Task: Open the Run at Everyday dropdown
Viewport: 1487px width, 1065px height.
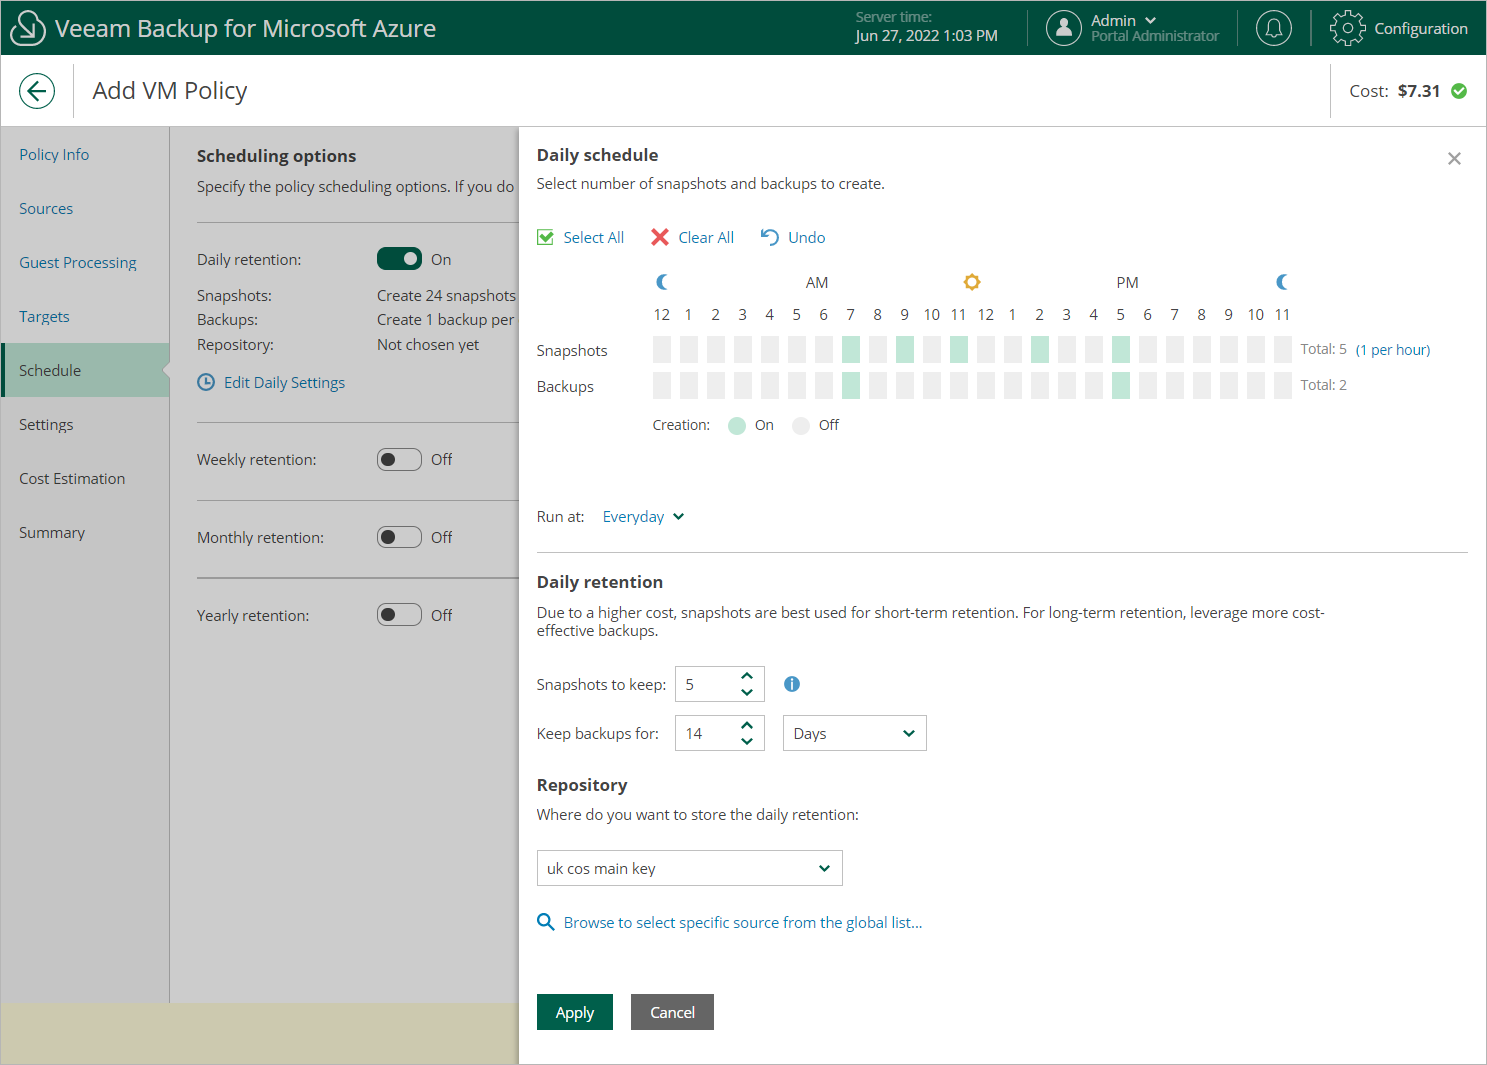Action: 643,516
